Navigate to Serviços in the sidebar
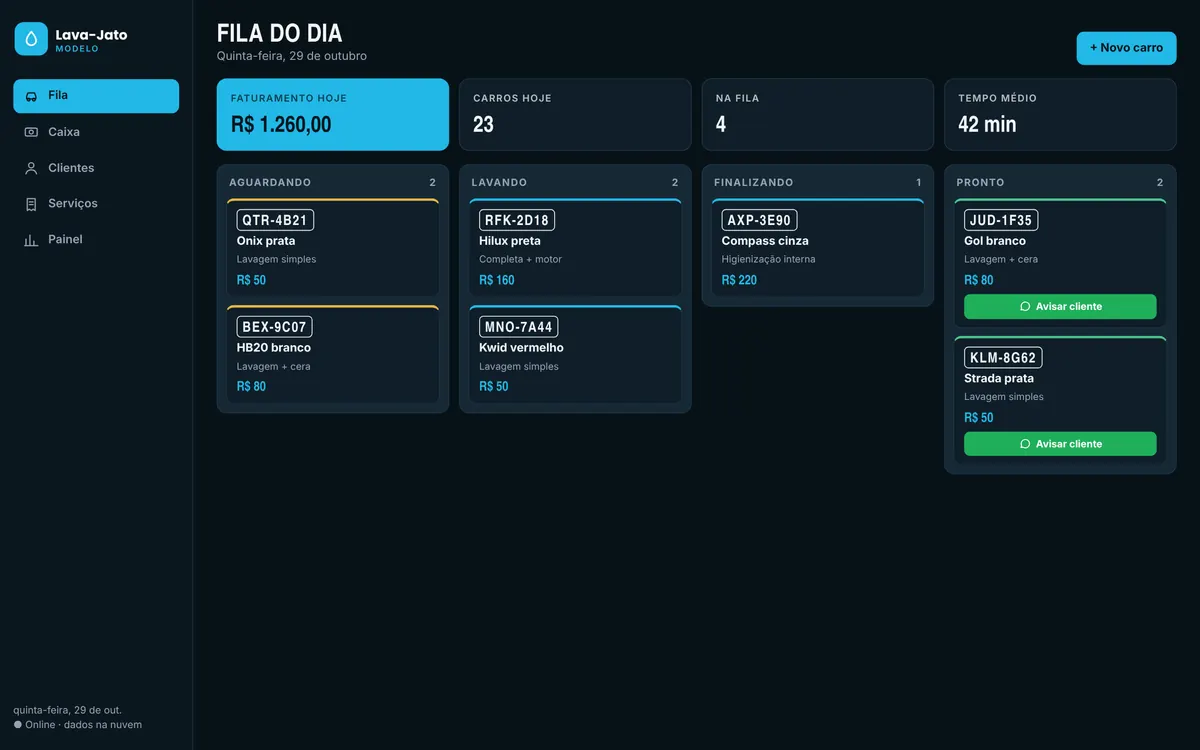Screen dimensions: 1200x750 click(96, 204)
